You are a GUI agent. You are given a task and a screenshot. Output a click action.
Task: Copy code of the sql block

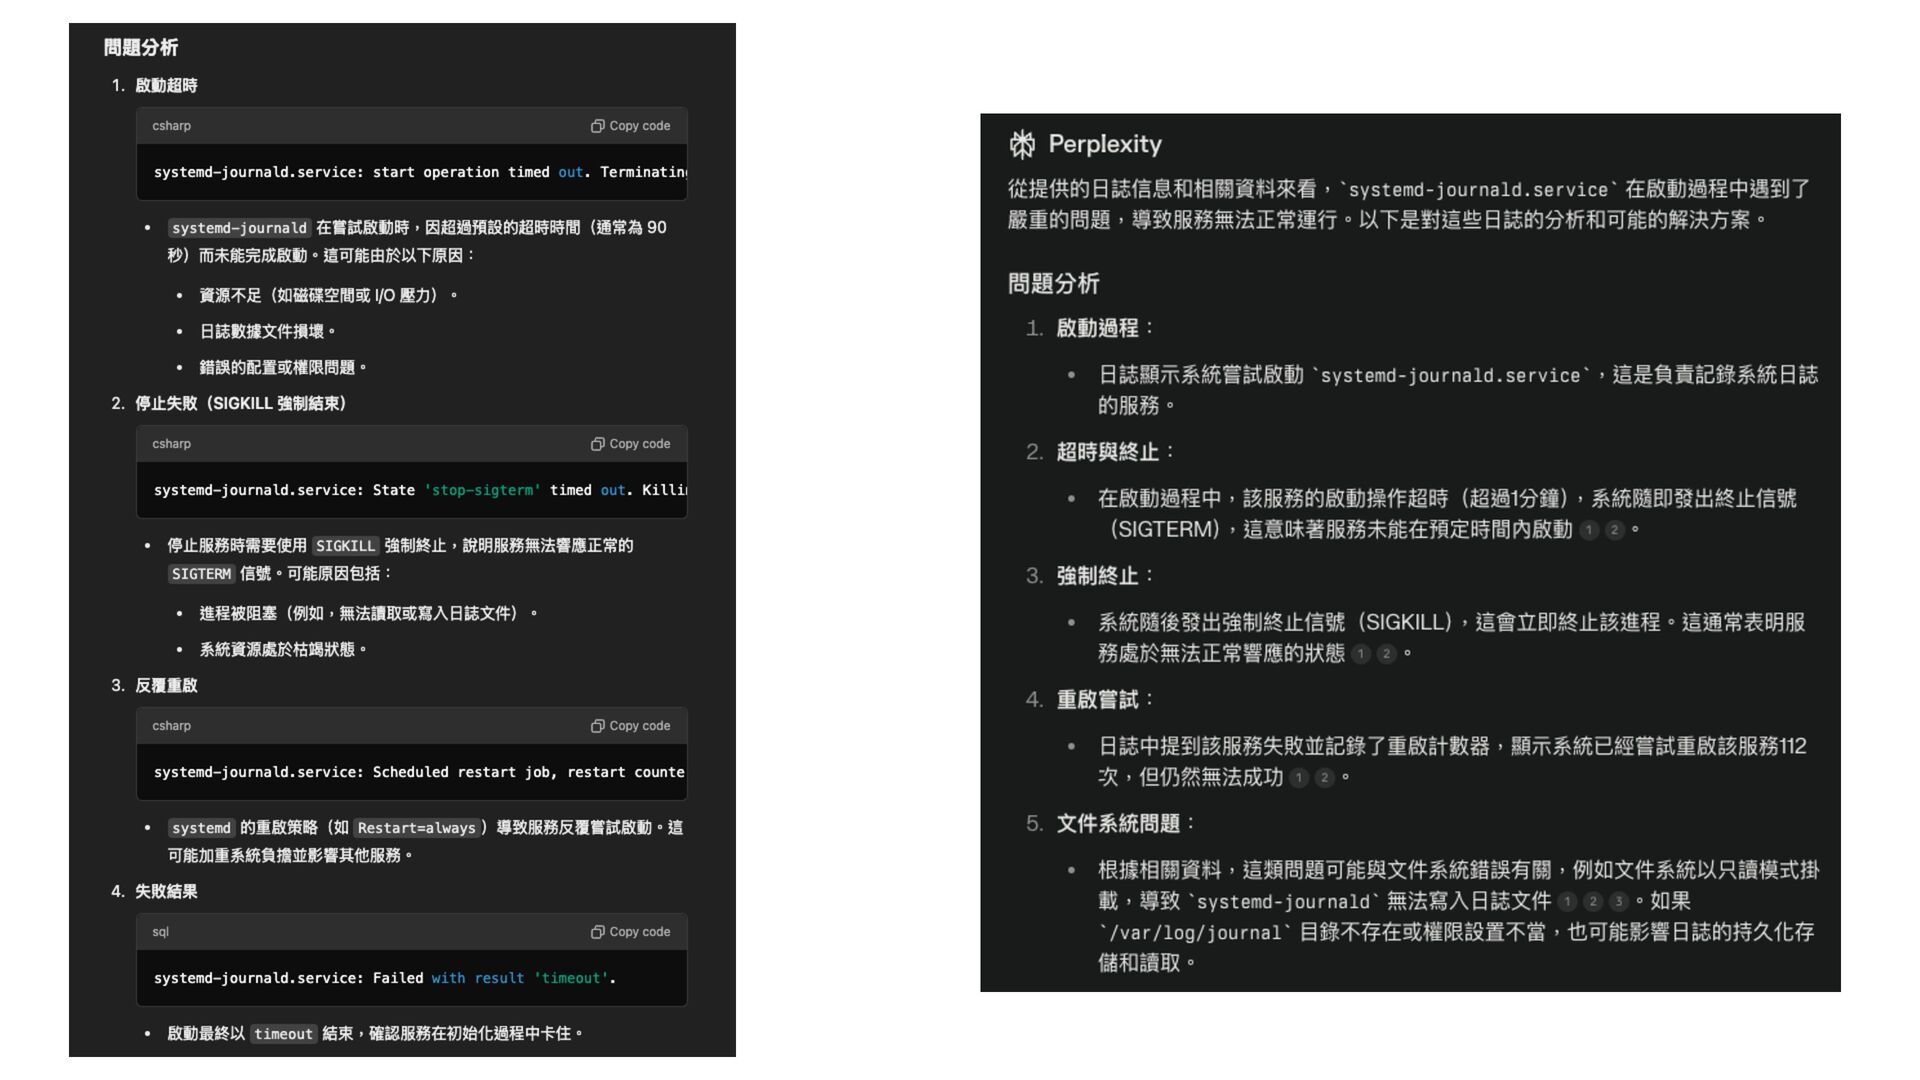630,932
